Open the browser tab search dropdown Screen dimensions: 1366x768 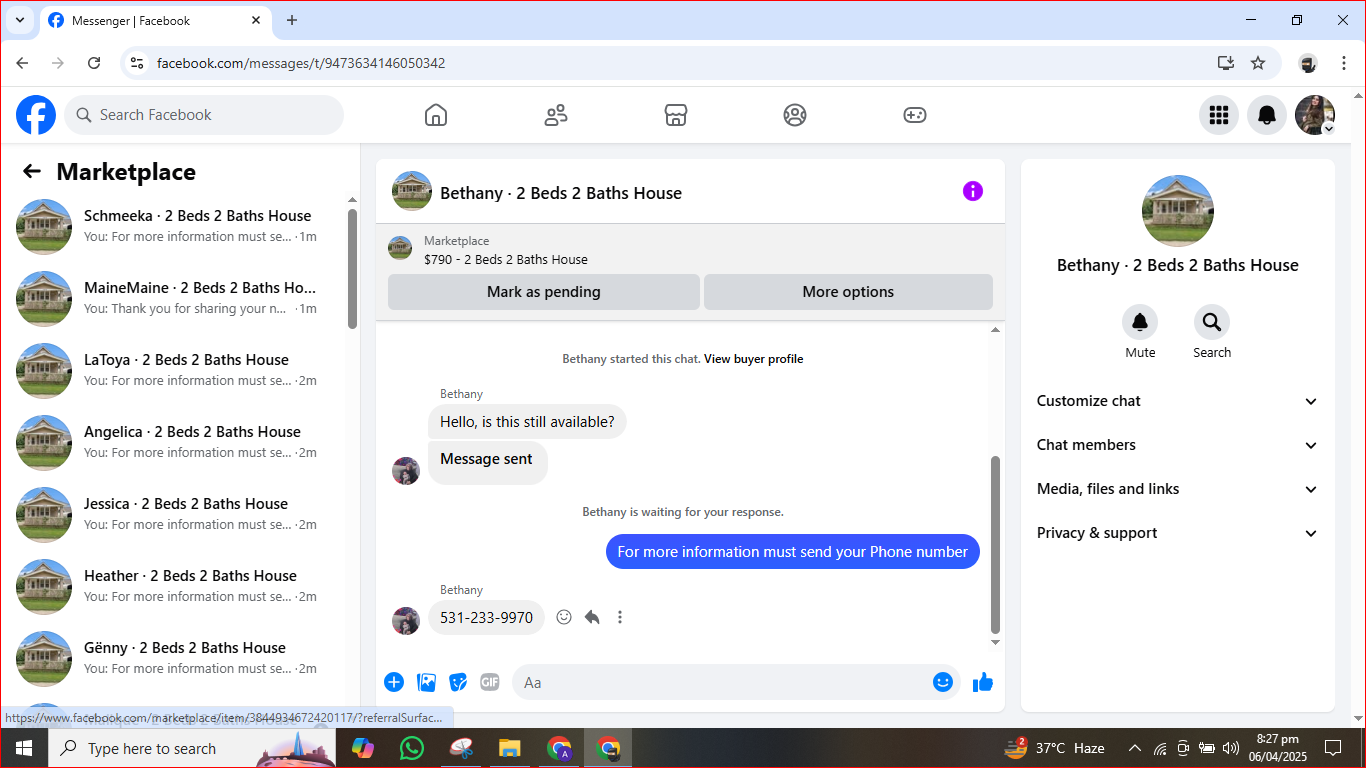coord(19,20)
